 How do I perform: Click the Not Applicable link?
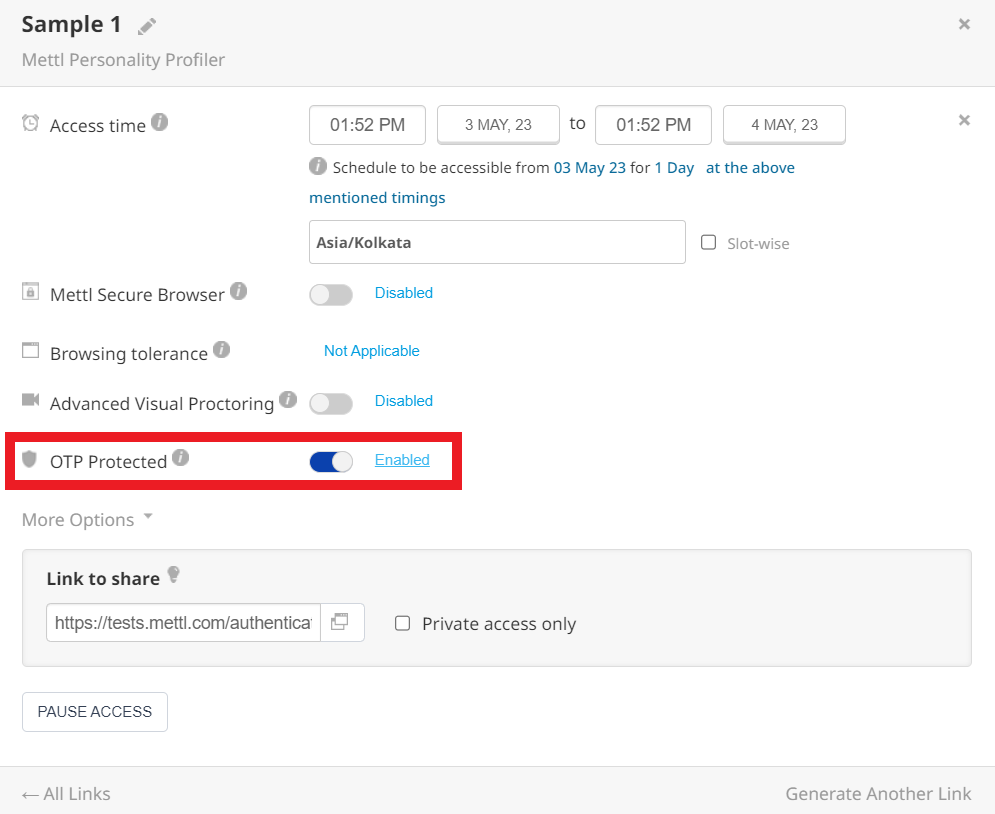[x=372, y=351]
